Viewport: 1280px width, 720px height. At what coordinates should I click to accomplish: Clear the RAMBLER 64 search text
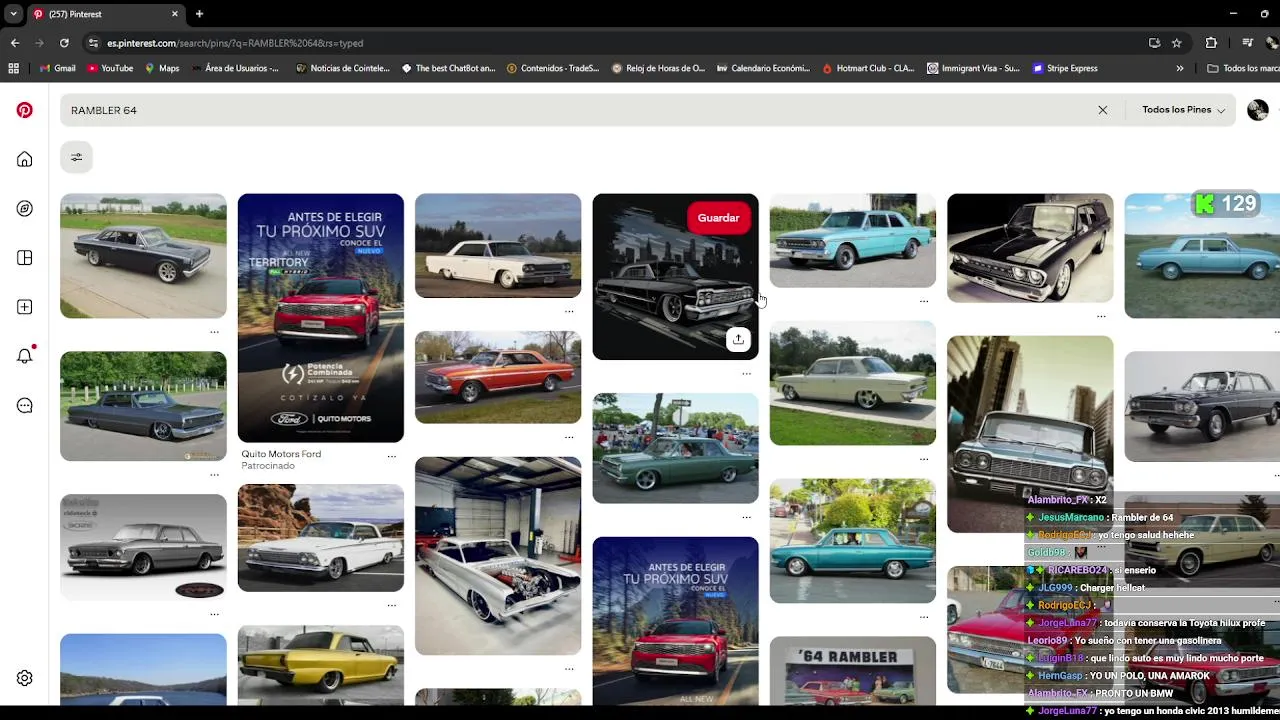1102,110
